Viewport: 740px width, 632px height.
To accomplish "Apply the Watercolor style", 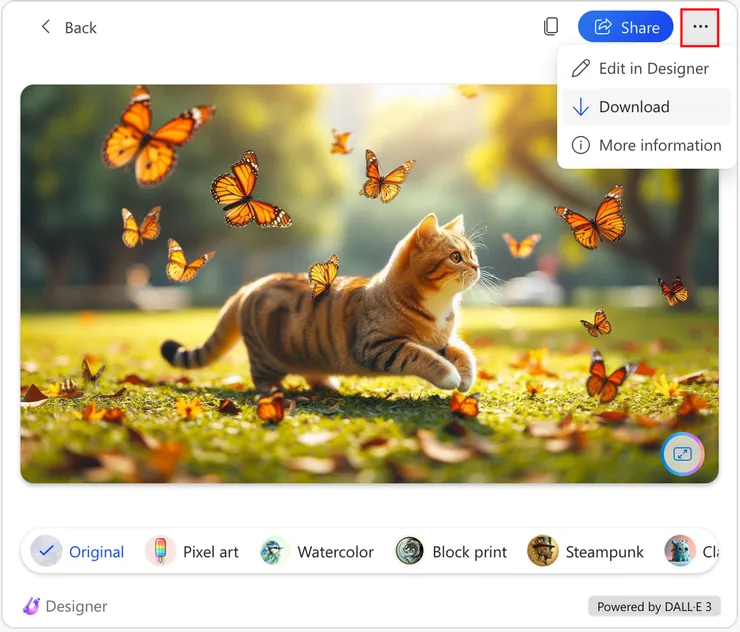I will [317, 551].
